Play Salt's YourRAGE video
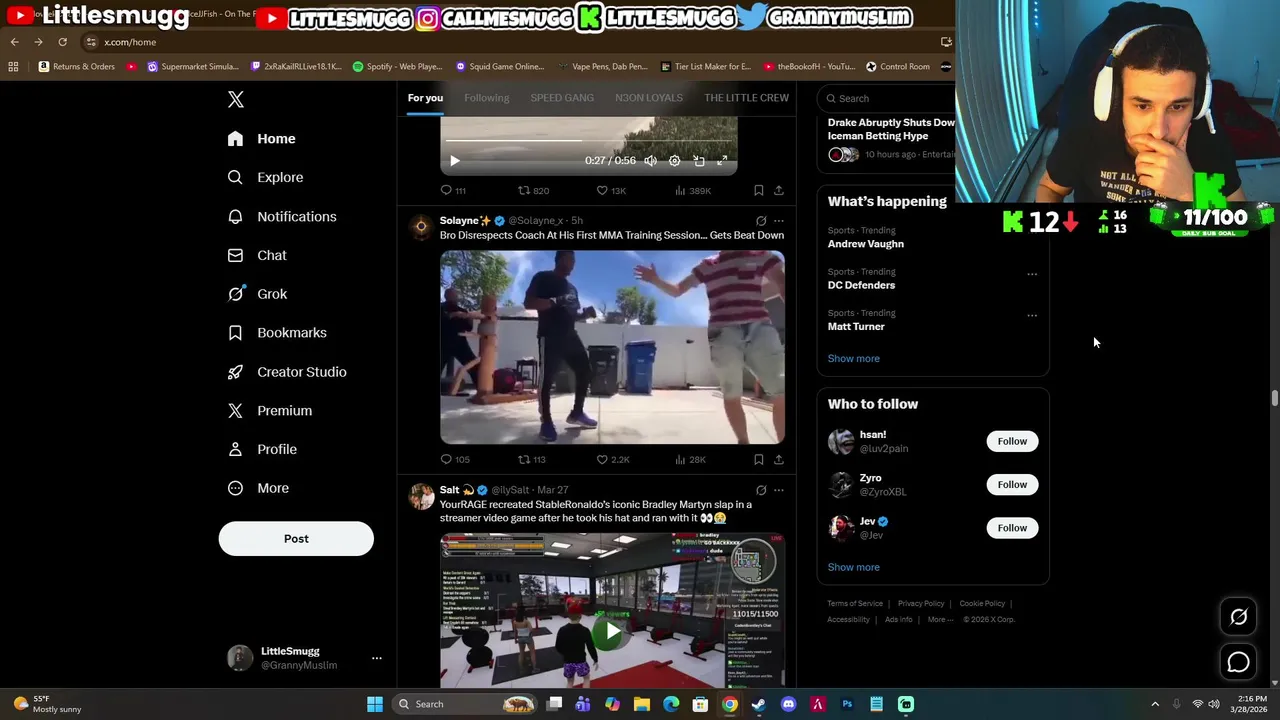 coord(611,631)
